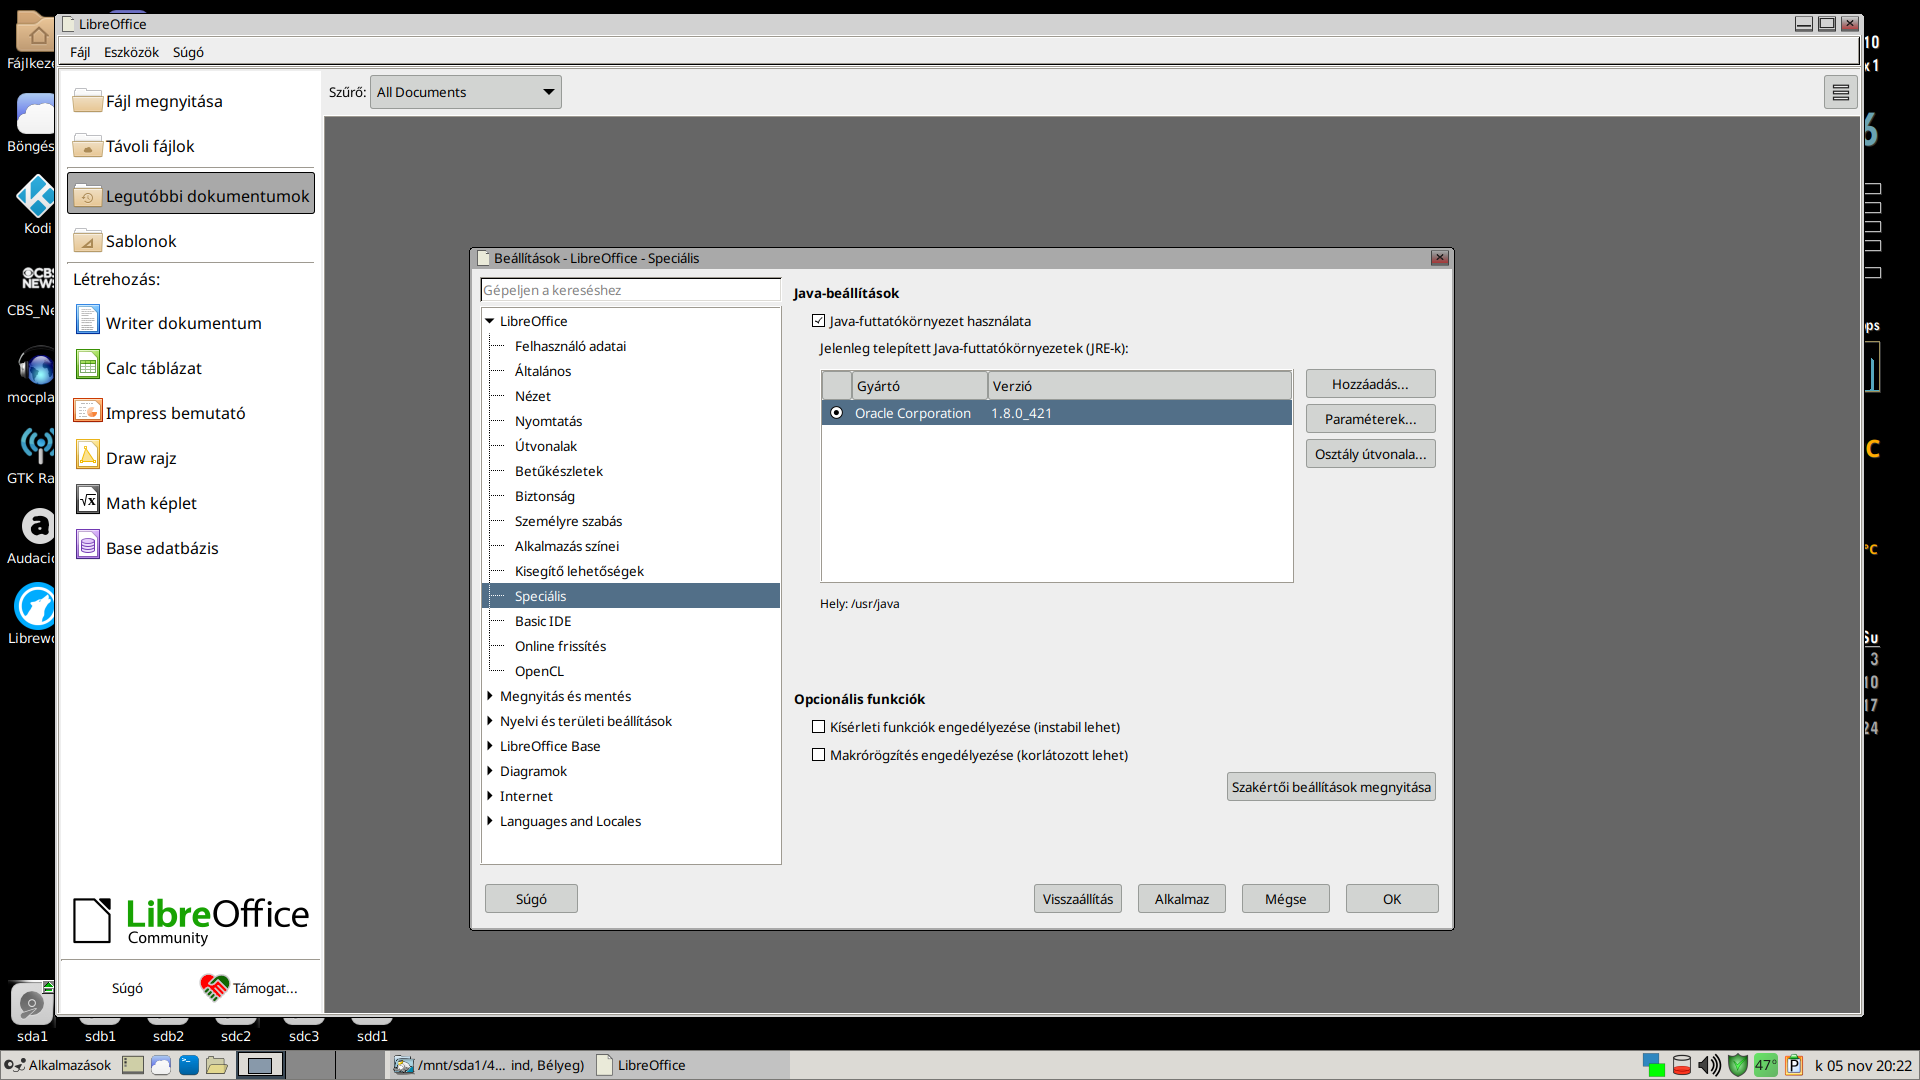This screenshot has width=1920, height=1080.
Task: Enable Makrórögzítés engedélyezése checkbox
Action: tap(819, 755)
